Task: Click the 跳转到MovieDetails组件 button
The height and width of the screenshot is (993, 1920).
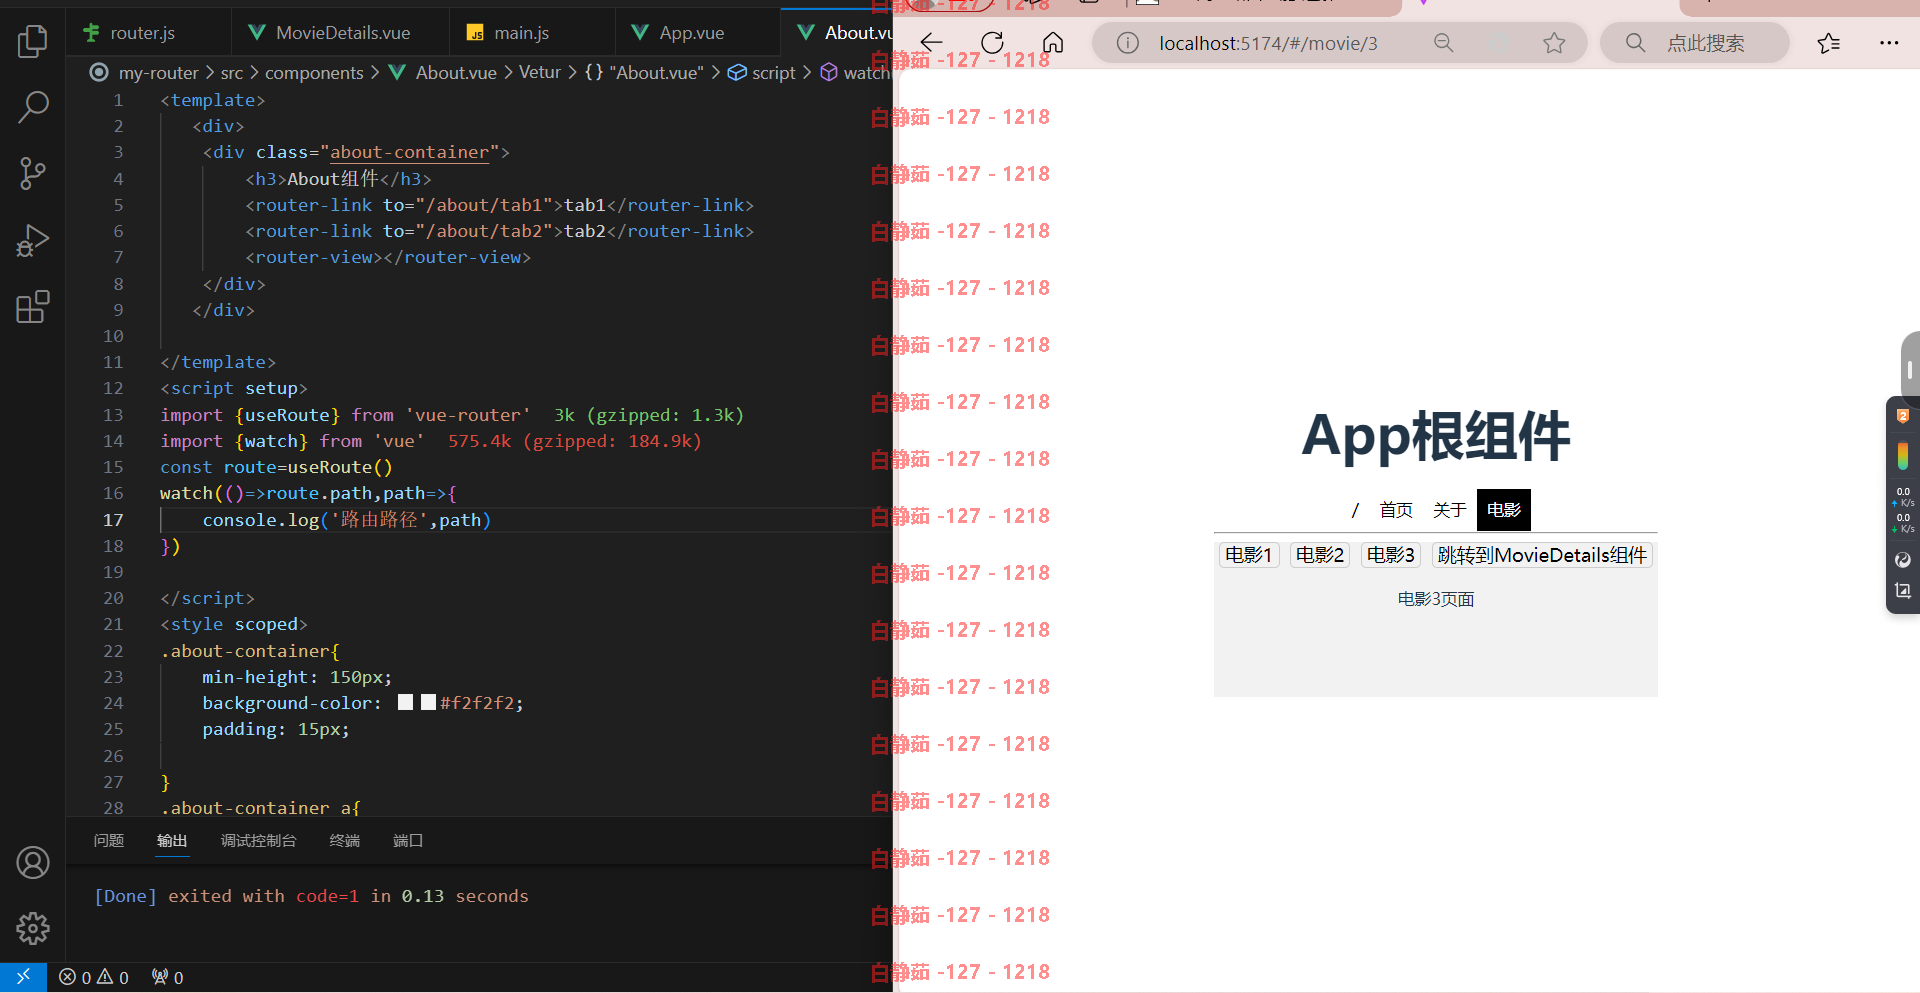Action: [x=1542, y=555]
